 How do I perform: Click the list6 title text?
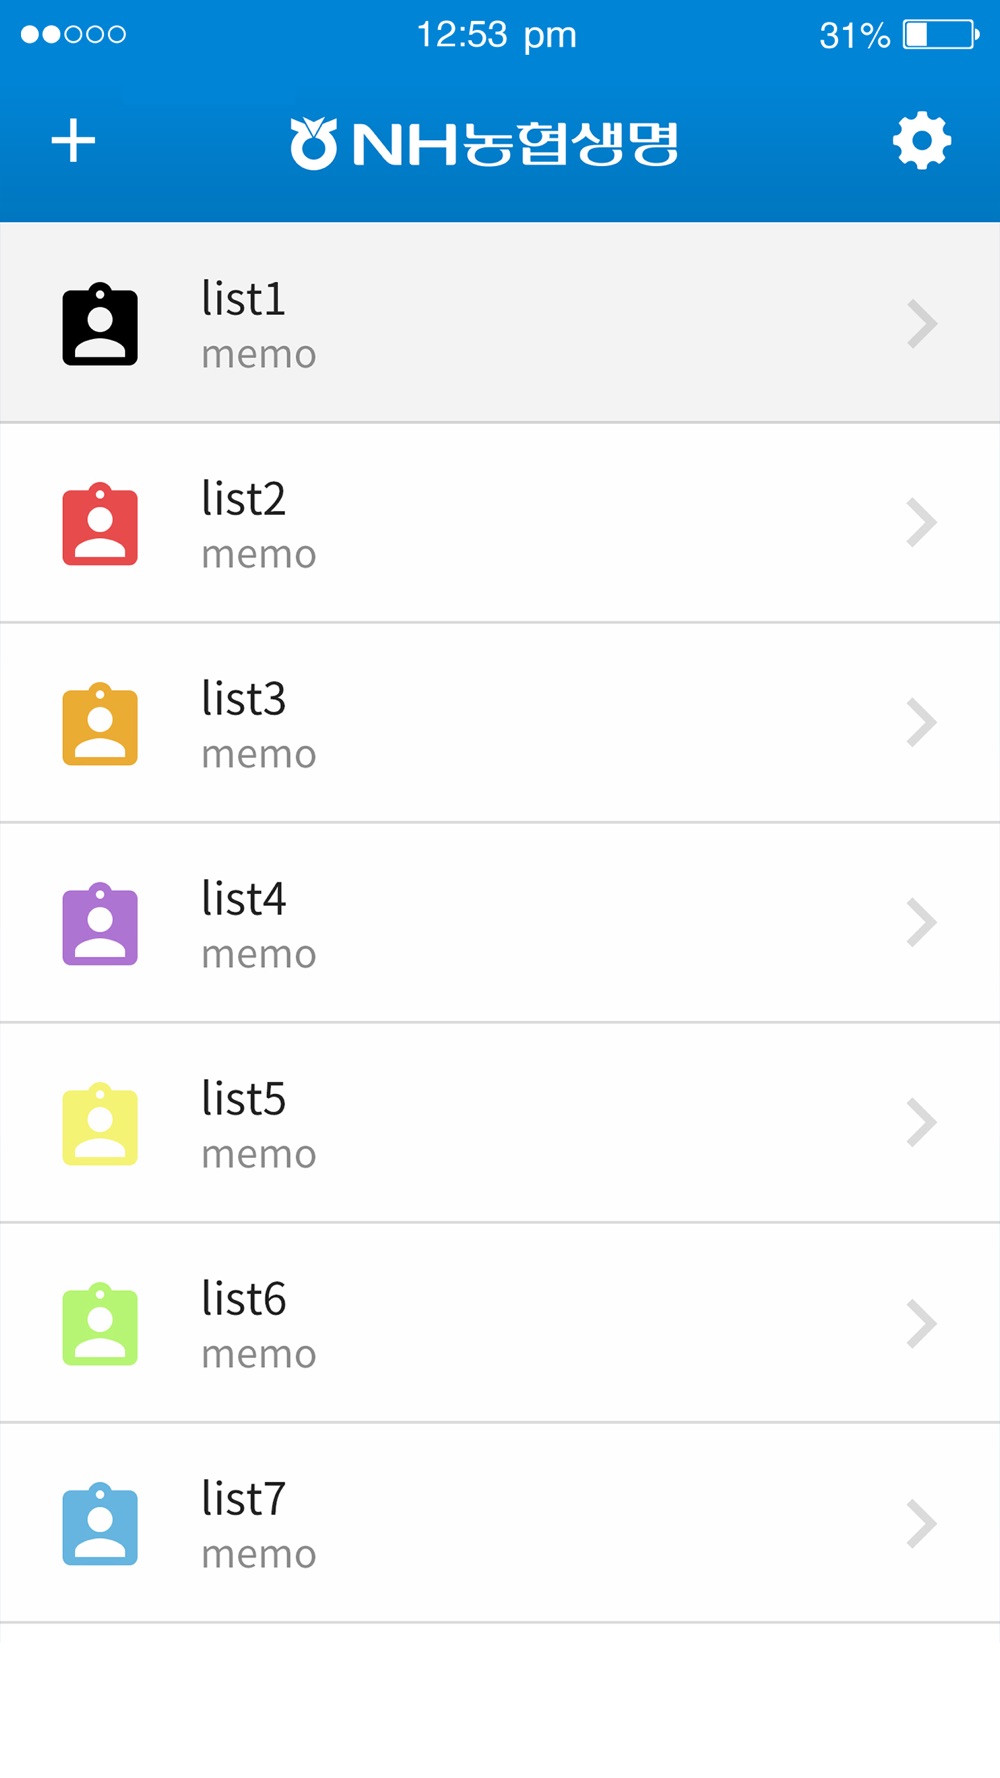tap(244, 1299)
